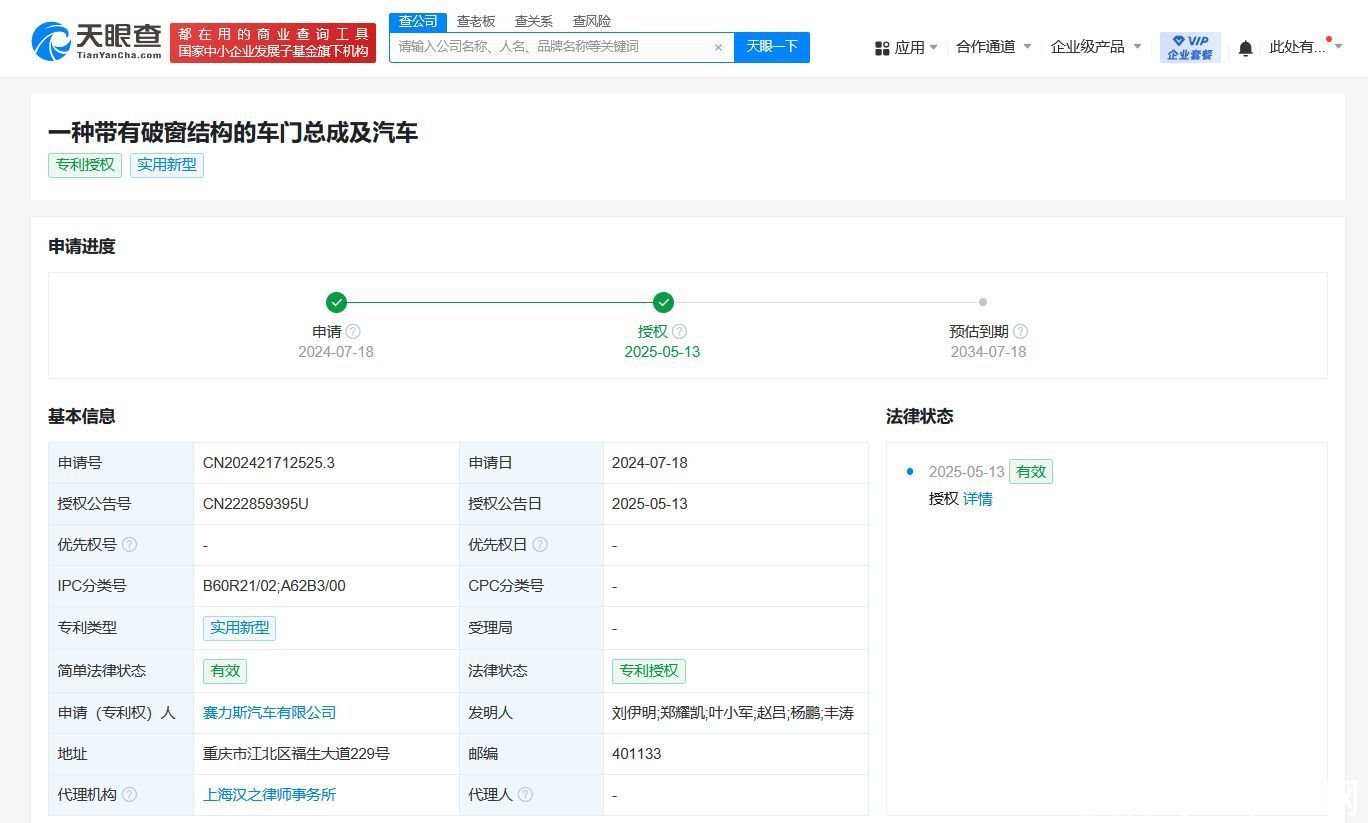1368x823 pixels.
Task: Click the help icon next to 优先权号
Action: click(131, 545)
